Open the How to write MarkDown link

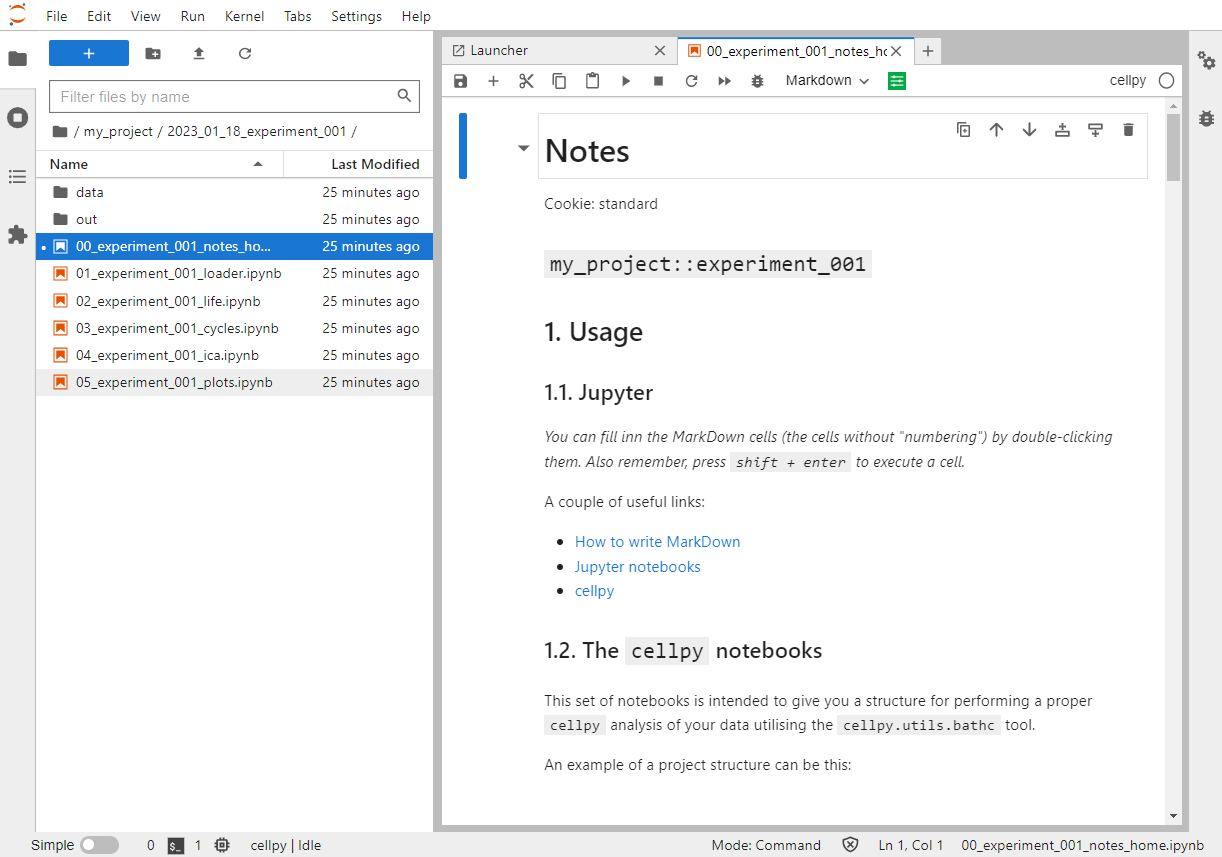point(657,542)
